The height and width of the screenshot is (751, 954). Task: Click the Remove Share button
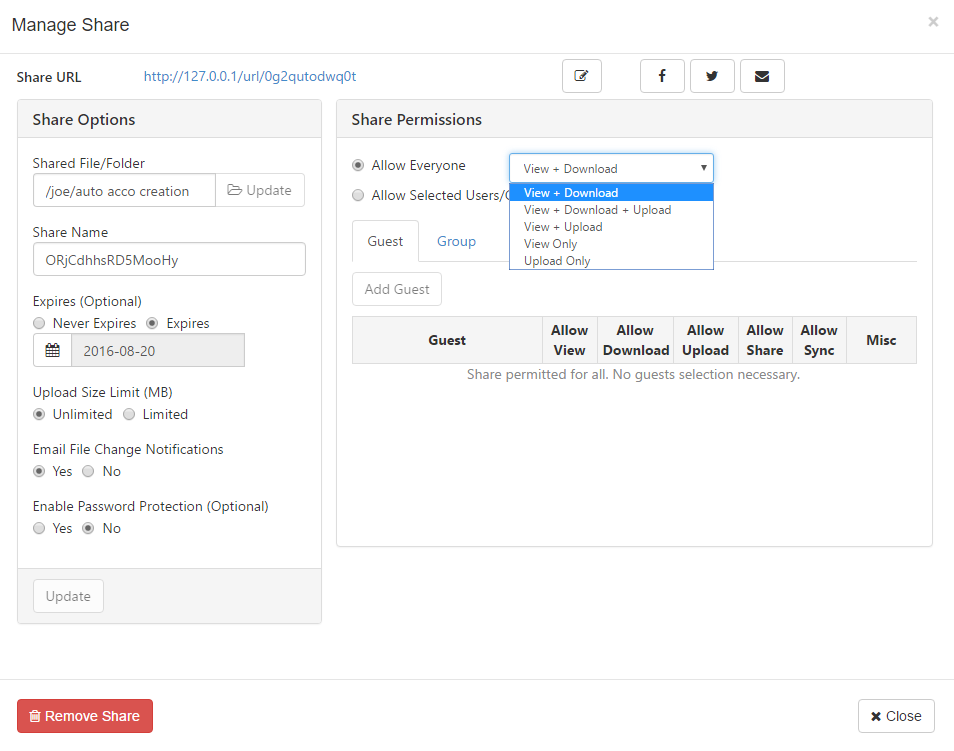point(85,716)
